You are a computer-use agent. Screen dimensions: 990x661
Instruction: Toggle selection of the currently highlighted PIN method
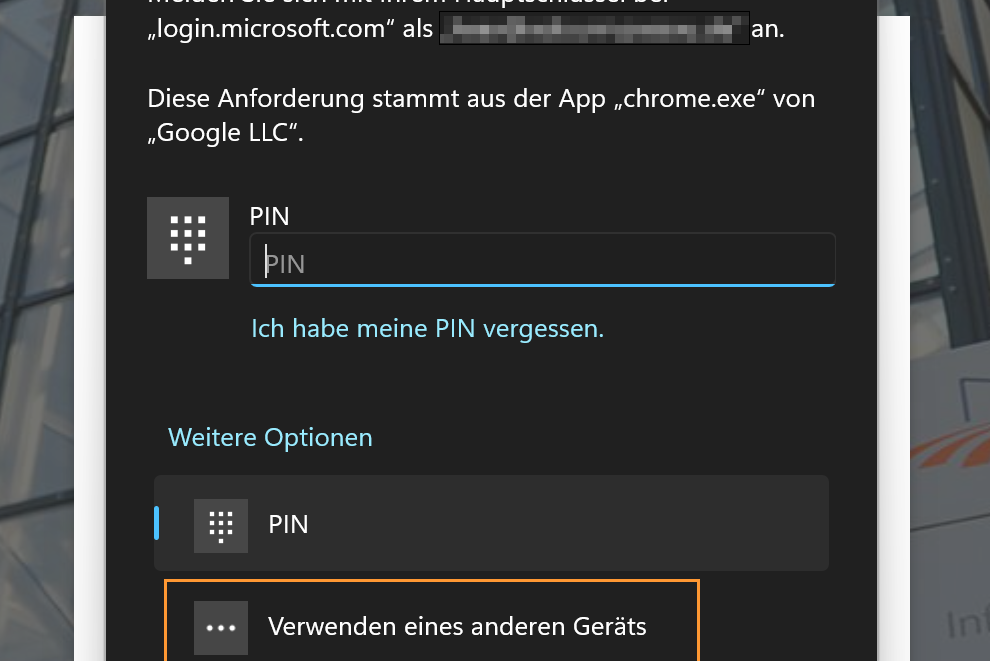(491, 524)
